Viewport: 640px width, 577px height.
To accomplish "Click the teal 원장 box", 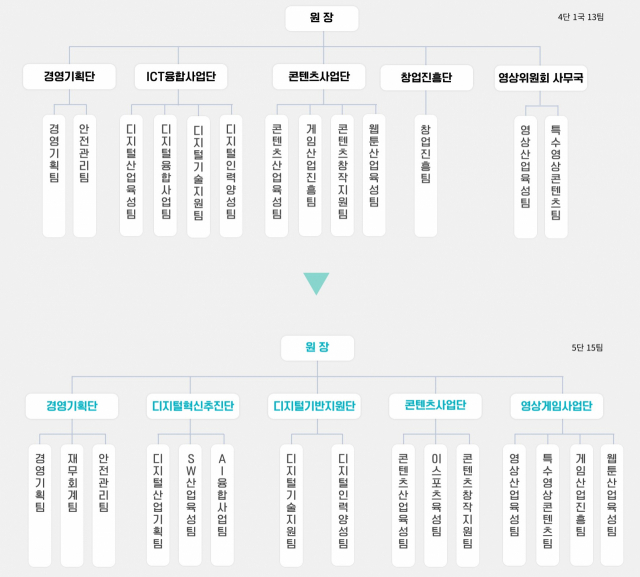I will (317, 348).
